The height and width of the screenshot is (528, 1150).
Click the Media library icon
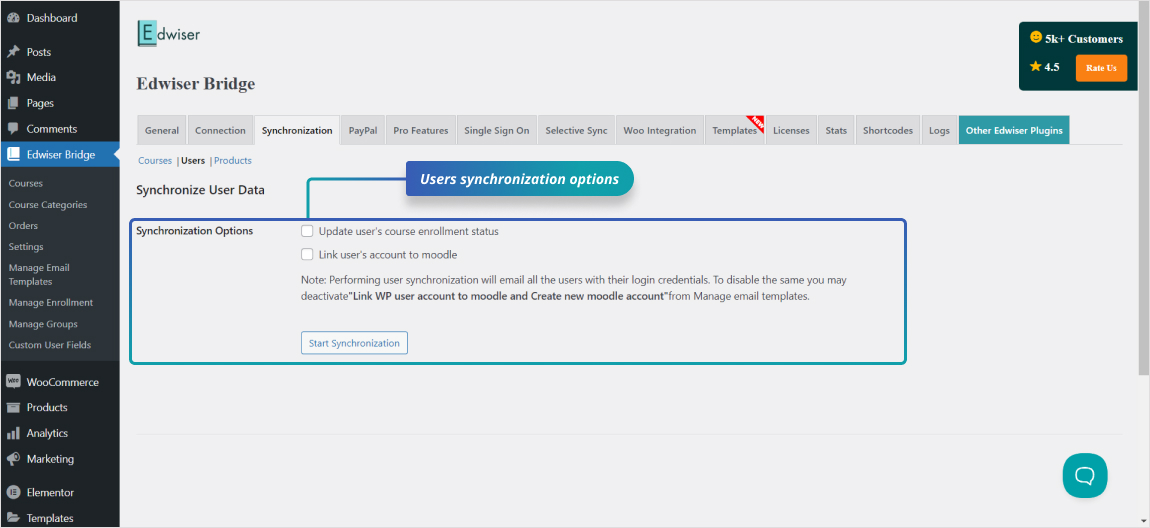click(x=12, y=78)
